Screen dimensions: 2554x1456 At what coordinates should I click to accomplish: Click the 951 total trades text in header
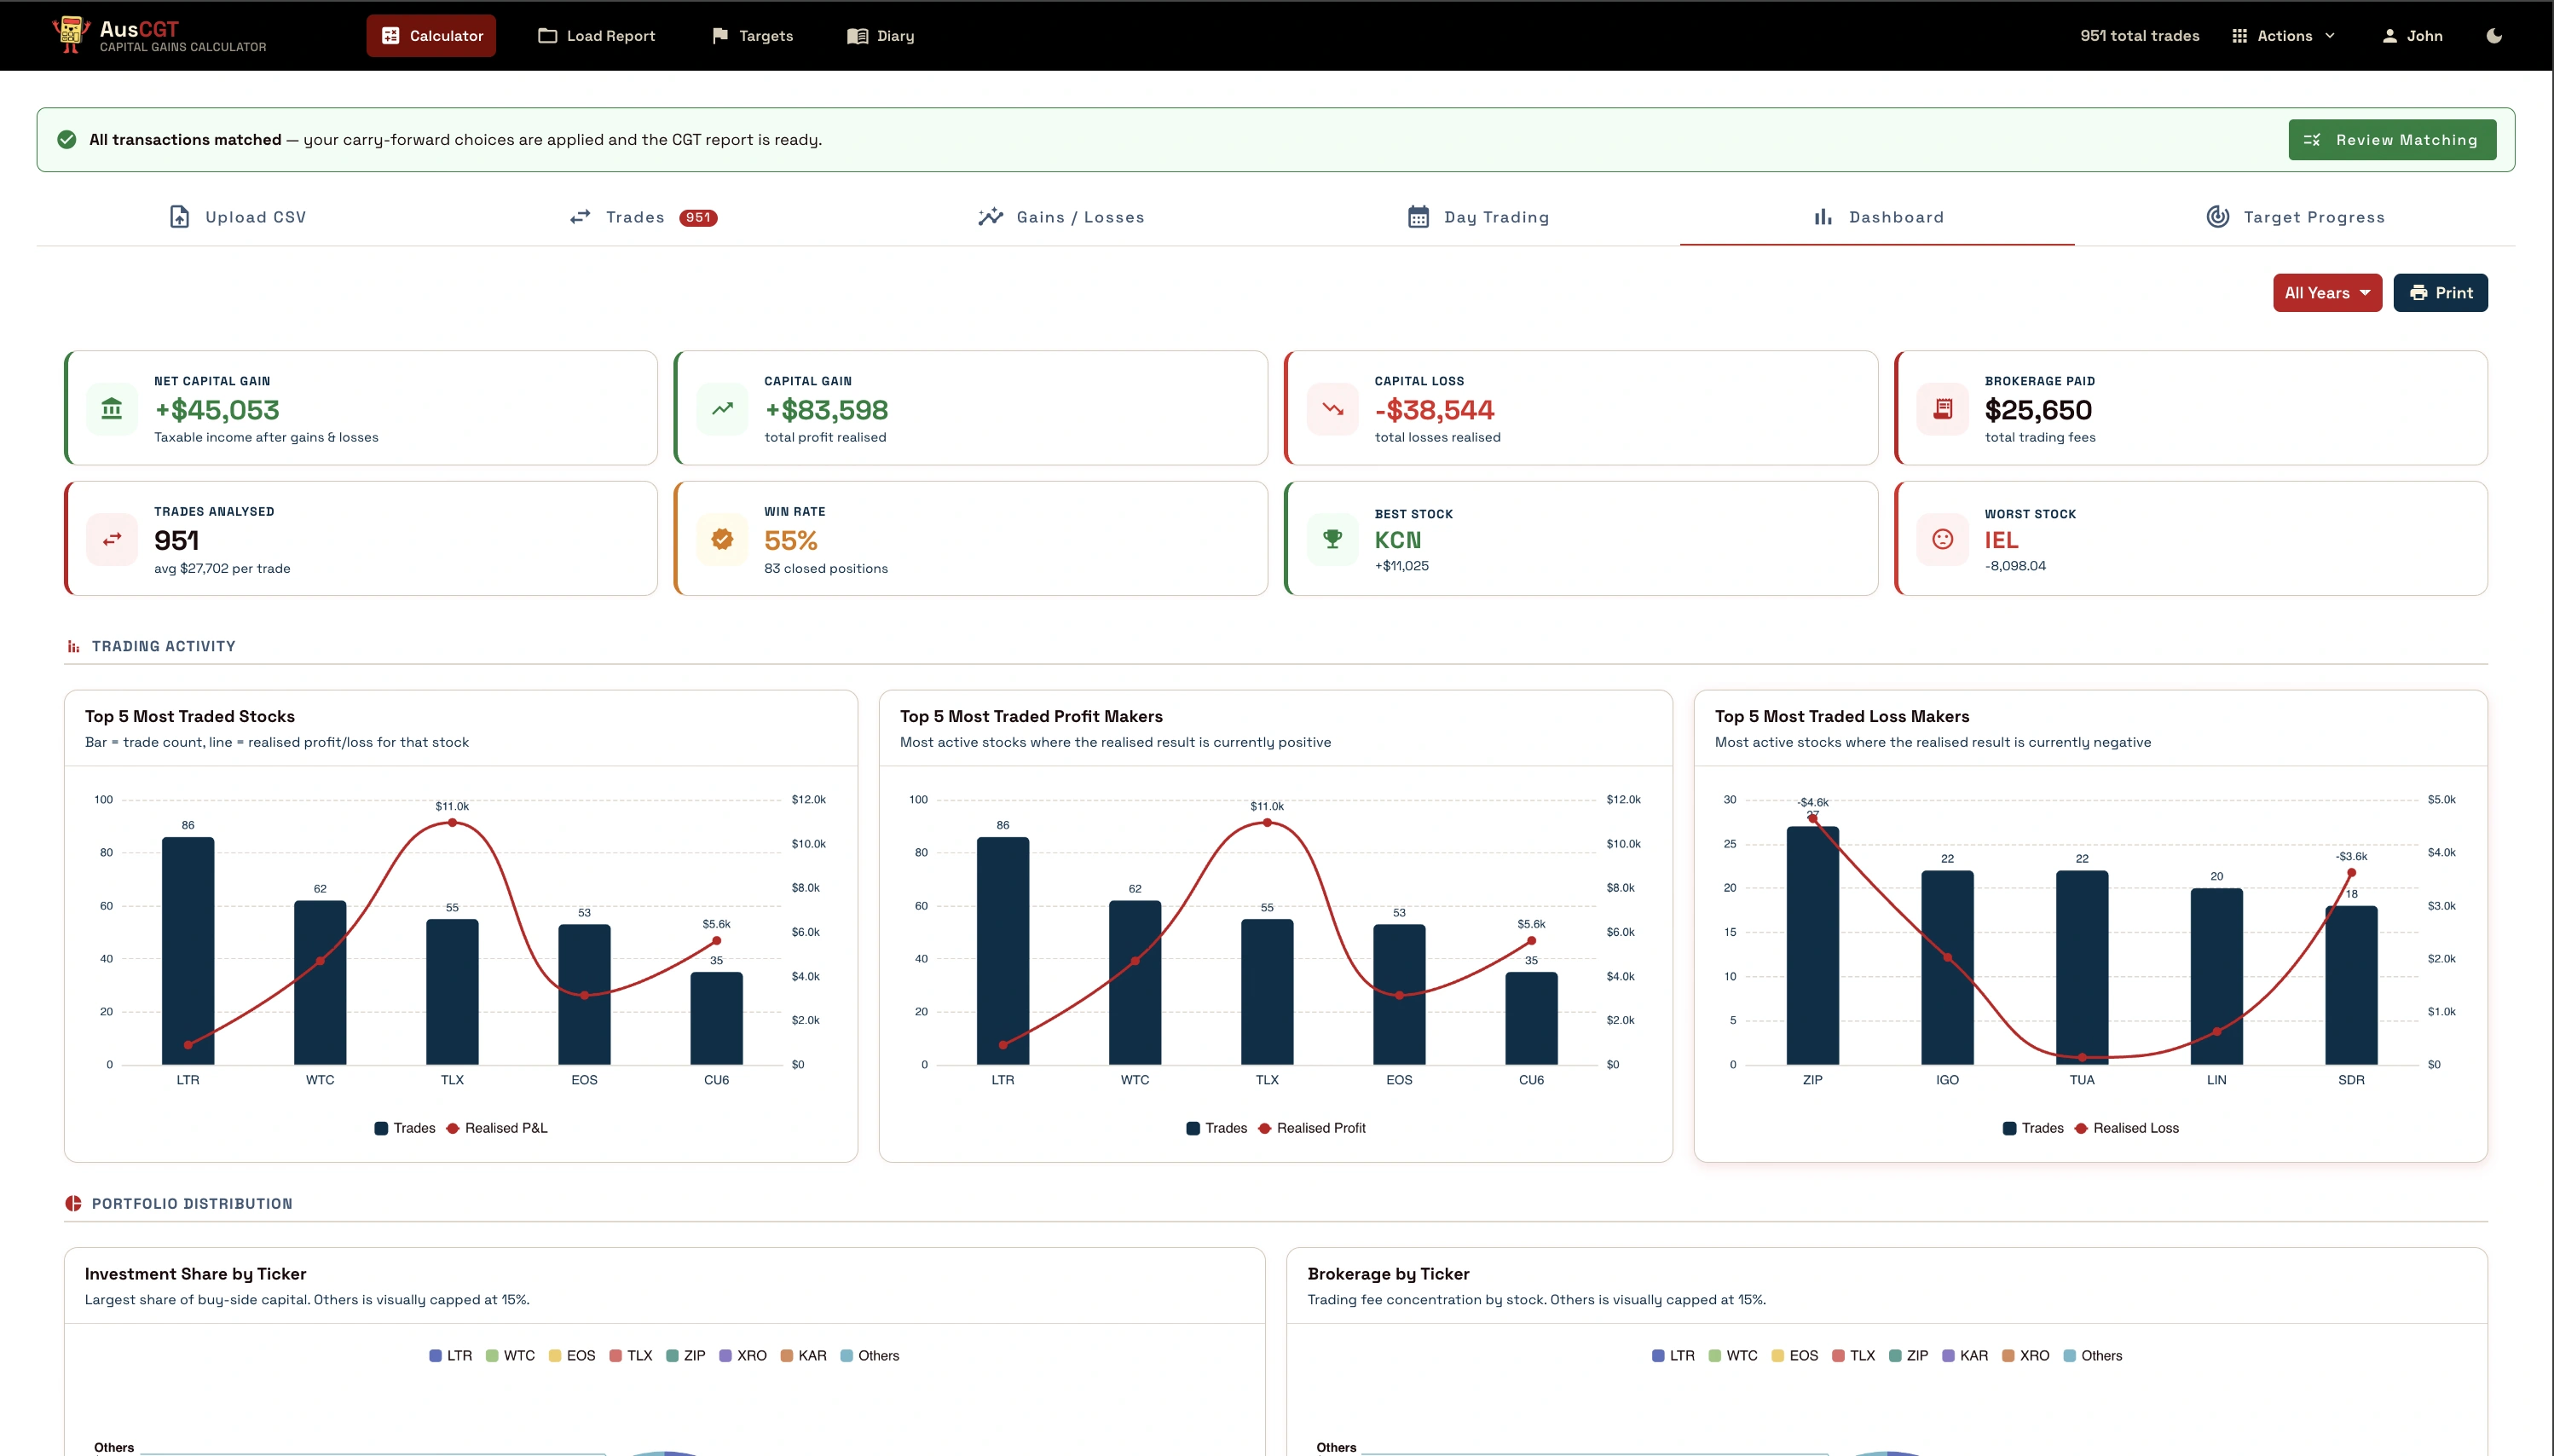(2140, 36)
